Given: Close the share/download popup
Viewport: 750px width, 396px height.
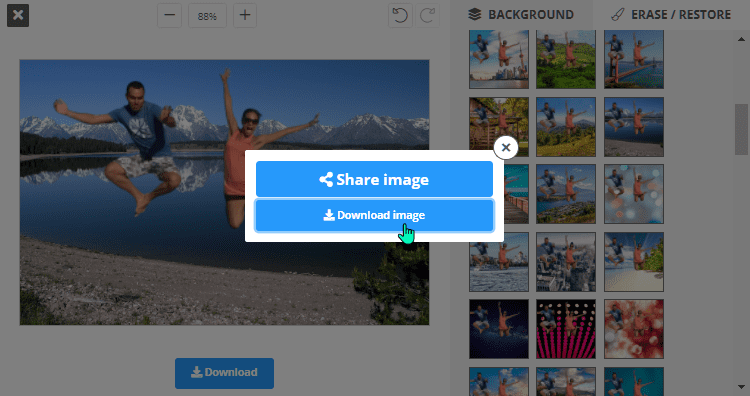Looking at the screenshot, I should pos(506,148).
